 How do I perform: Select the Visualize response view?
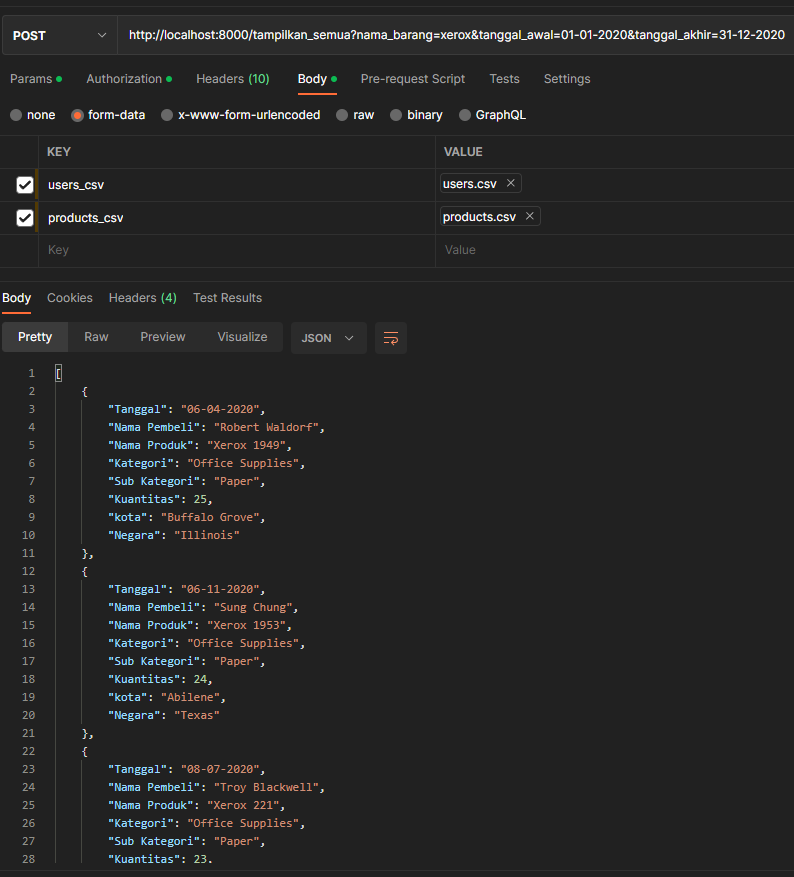click(x=242, y=337)
